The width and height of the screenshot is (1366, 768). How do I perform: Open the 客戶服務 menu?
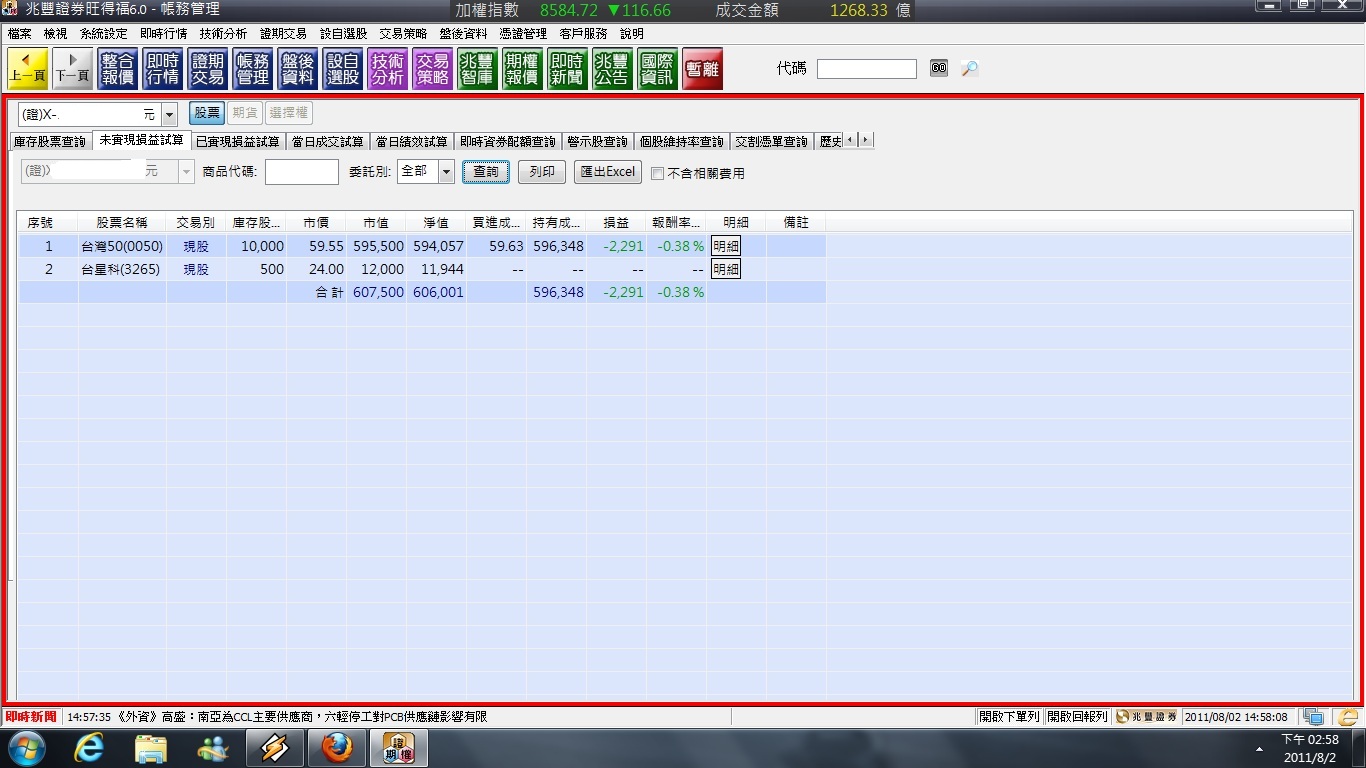[583, 34]
